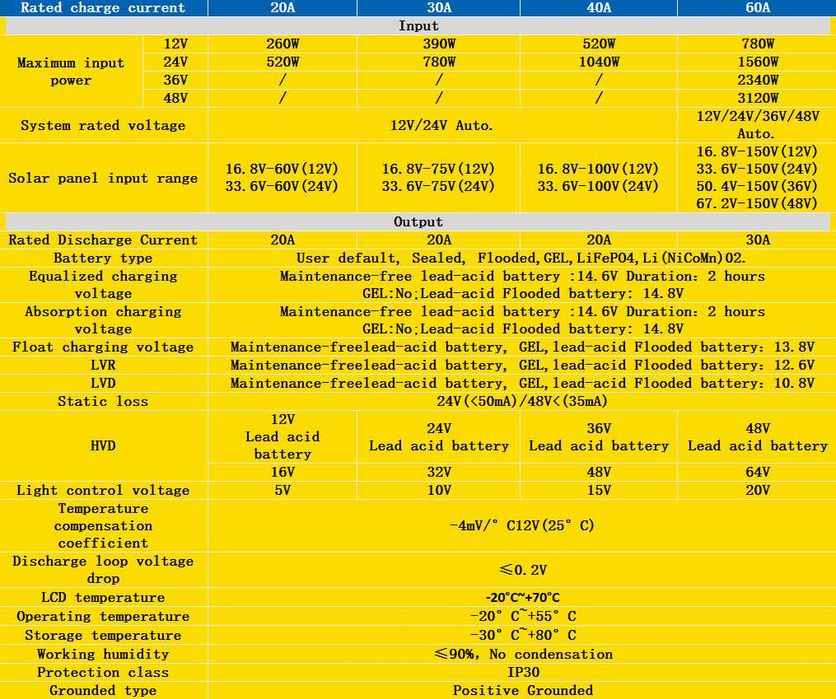The height and width of the screenshot is (699, 836).
Task: Select the 20A column header
Action: pyautogui.click(x=283, y=7)
